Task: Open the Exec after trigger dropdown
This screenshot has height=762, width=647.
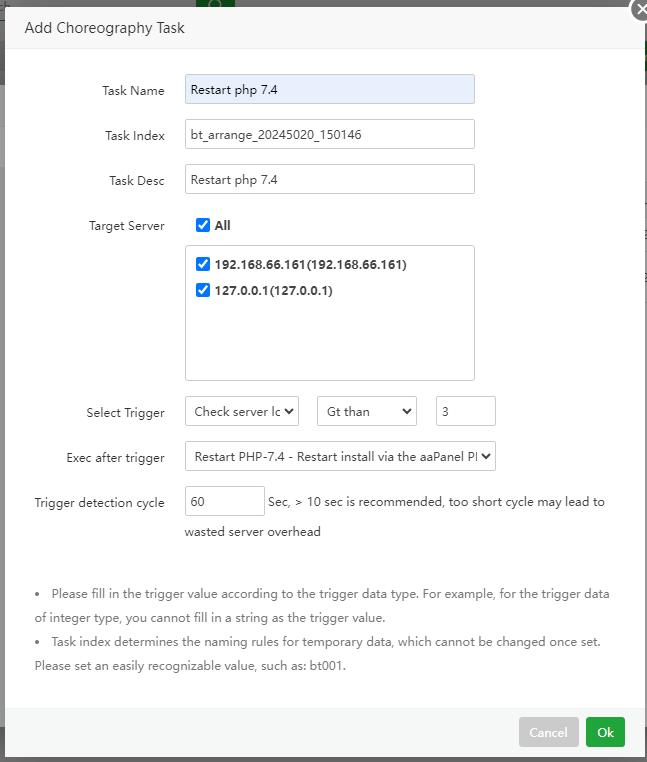Action: click(340, 457)
